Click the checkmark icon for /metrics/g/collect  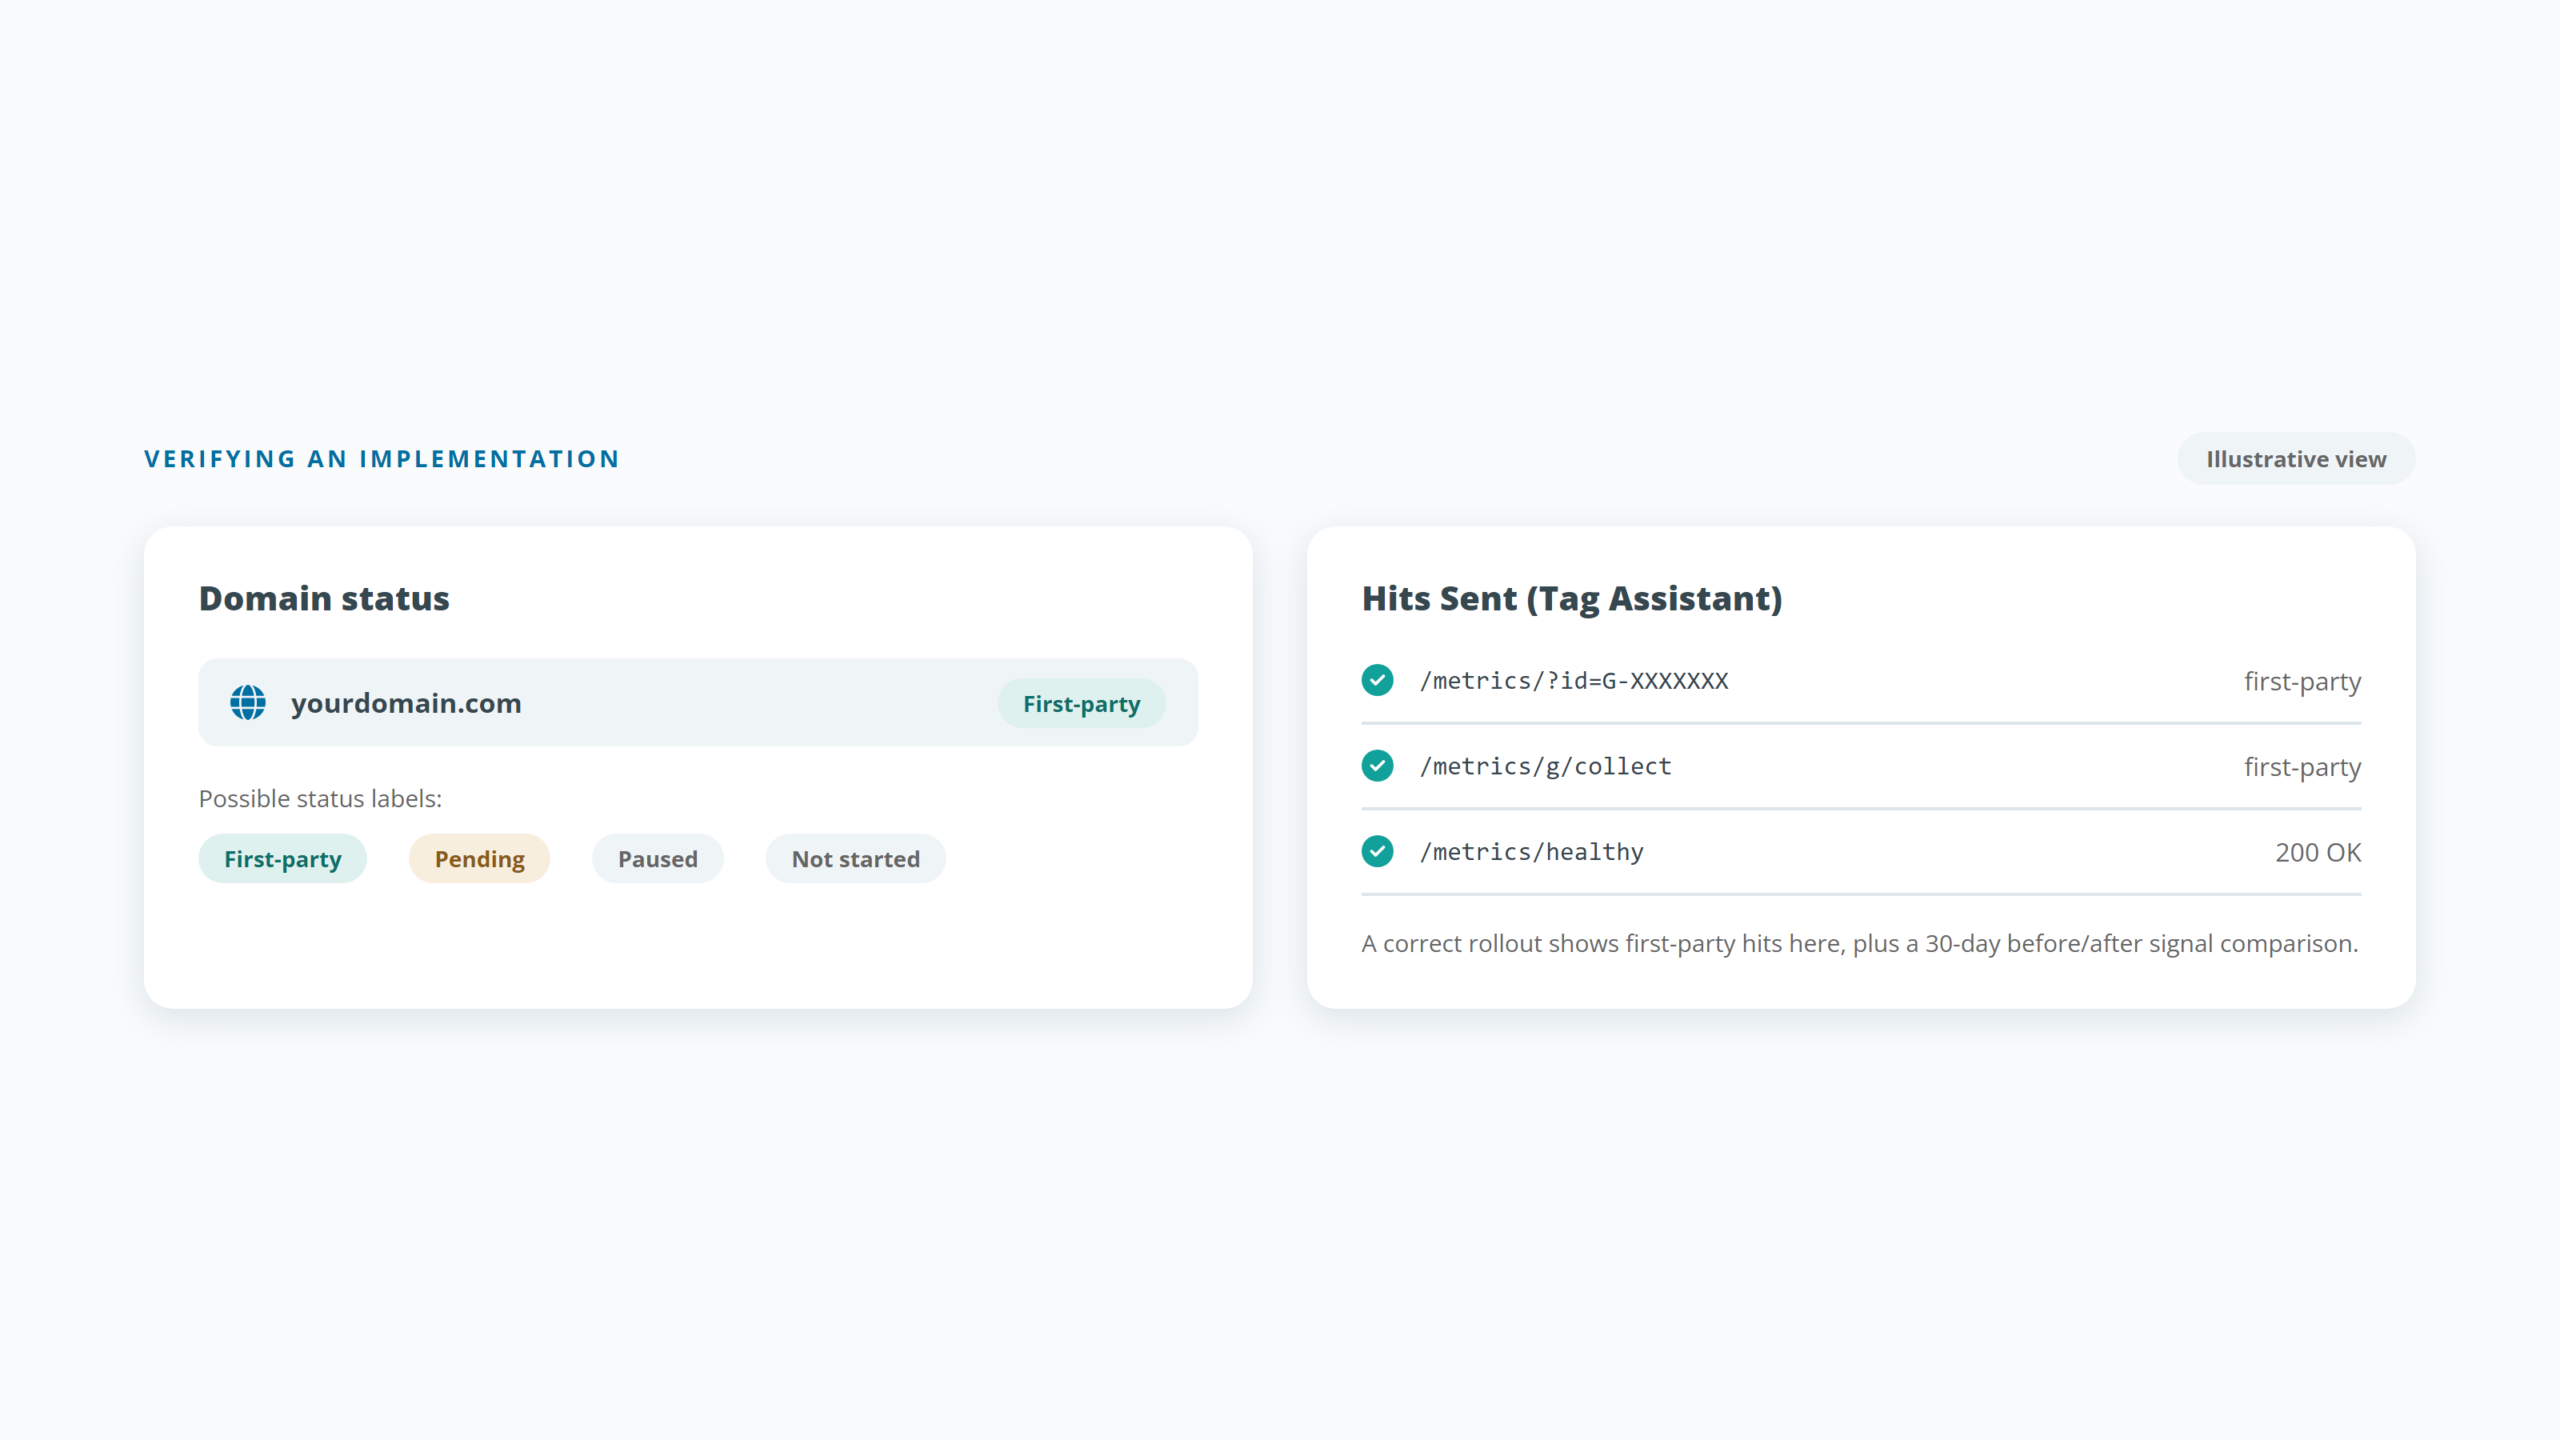pyautogui.click(x=1377, y=766)
